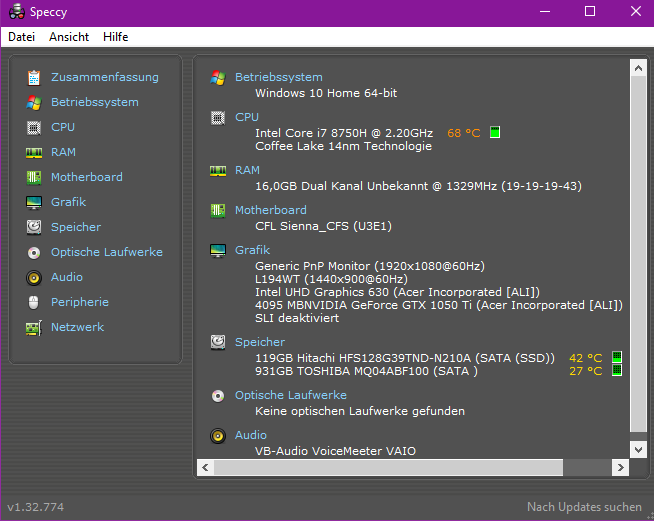Click the Audio heading link in summary

pyautogui.click(x=251, y=435)
